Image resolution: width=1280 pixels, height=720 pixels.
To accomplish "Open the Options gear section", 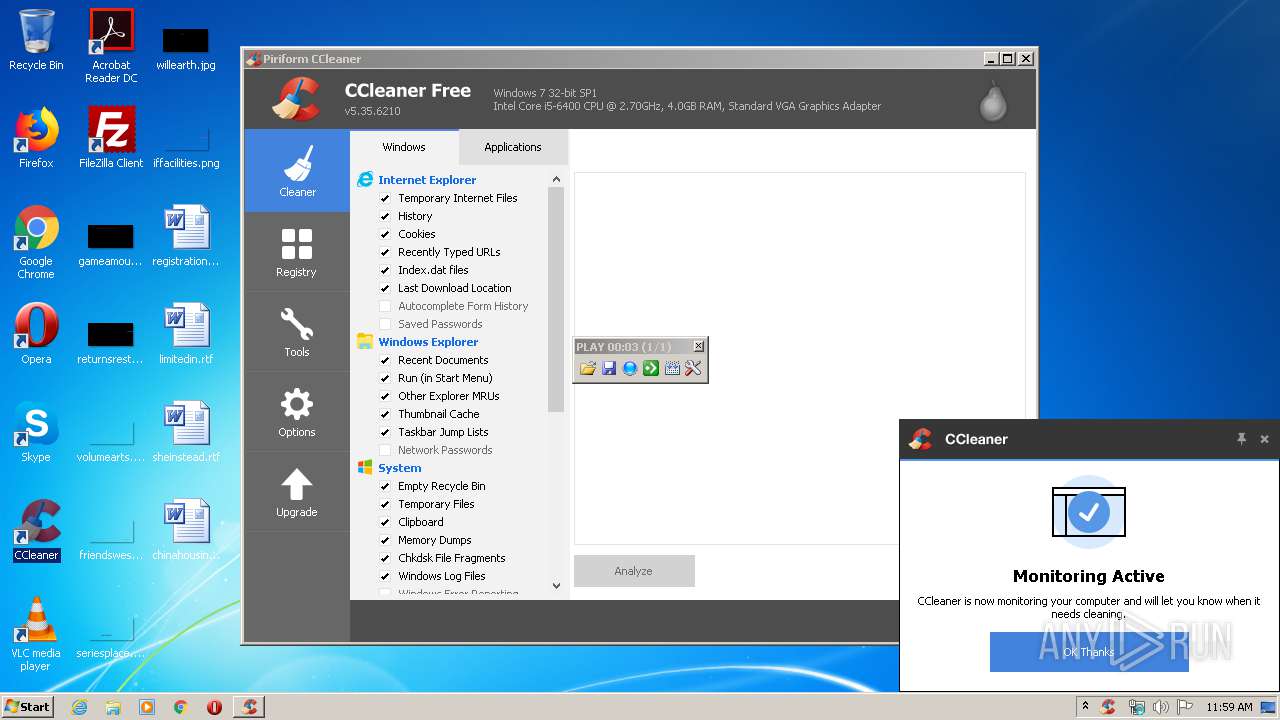I will (x=297, y=411).
